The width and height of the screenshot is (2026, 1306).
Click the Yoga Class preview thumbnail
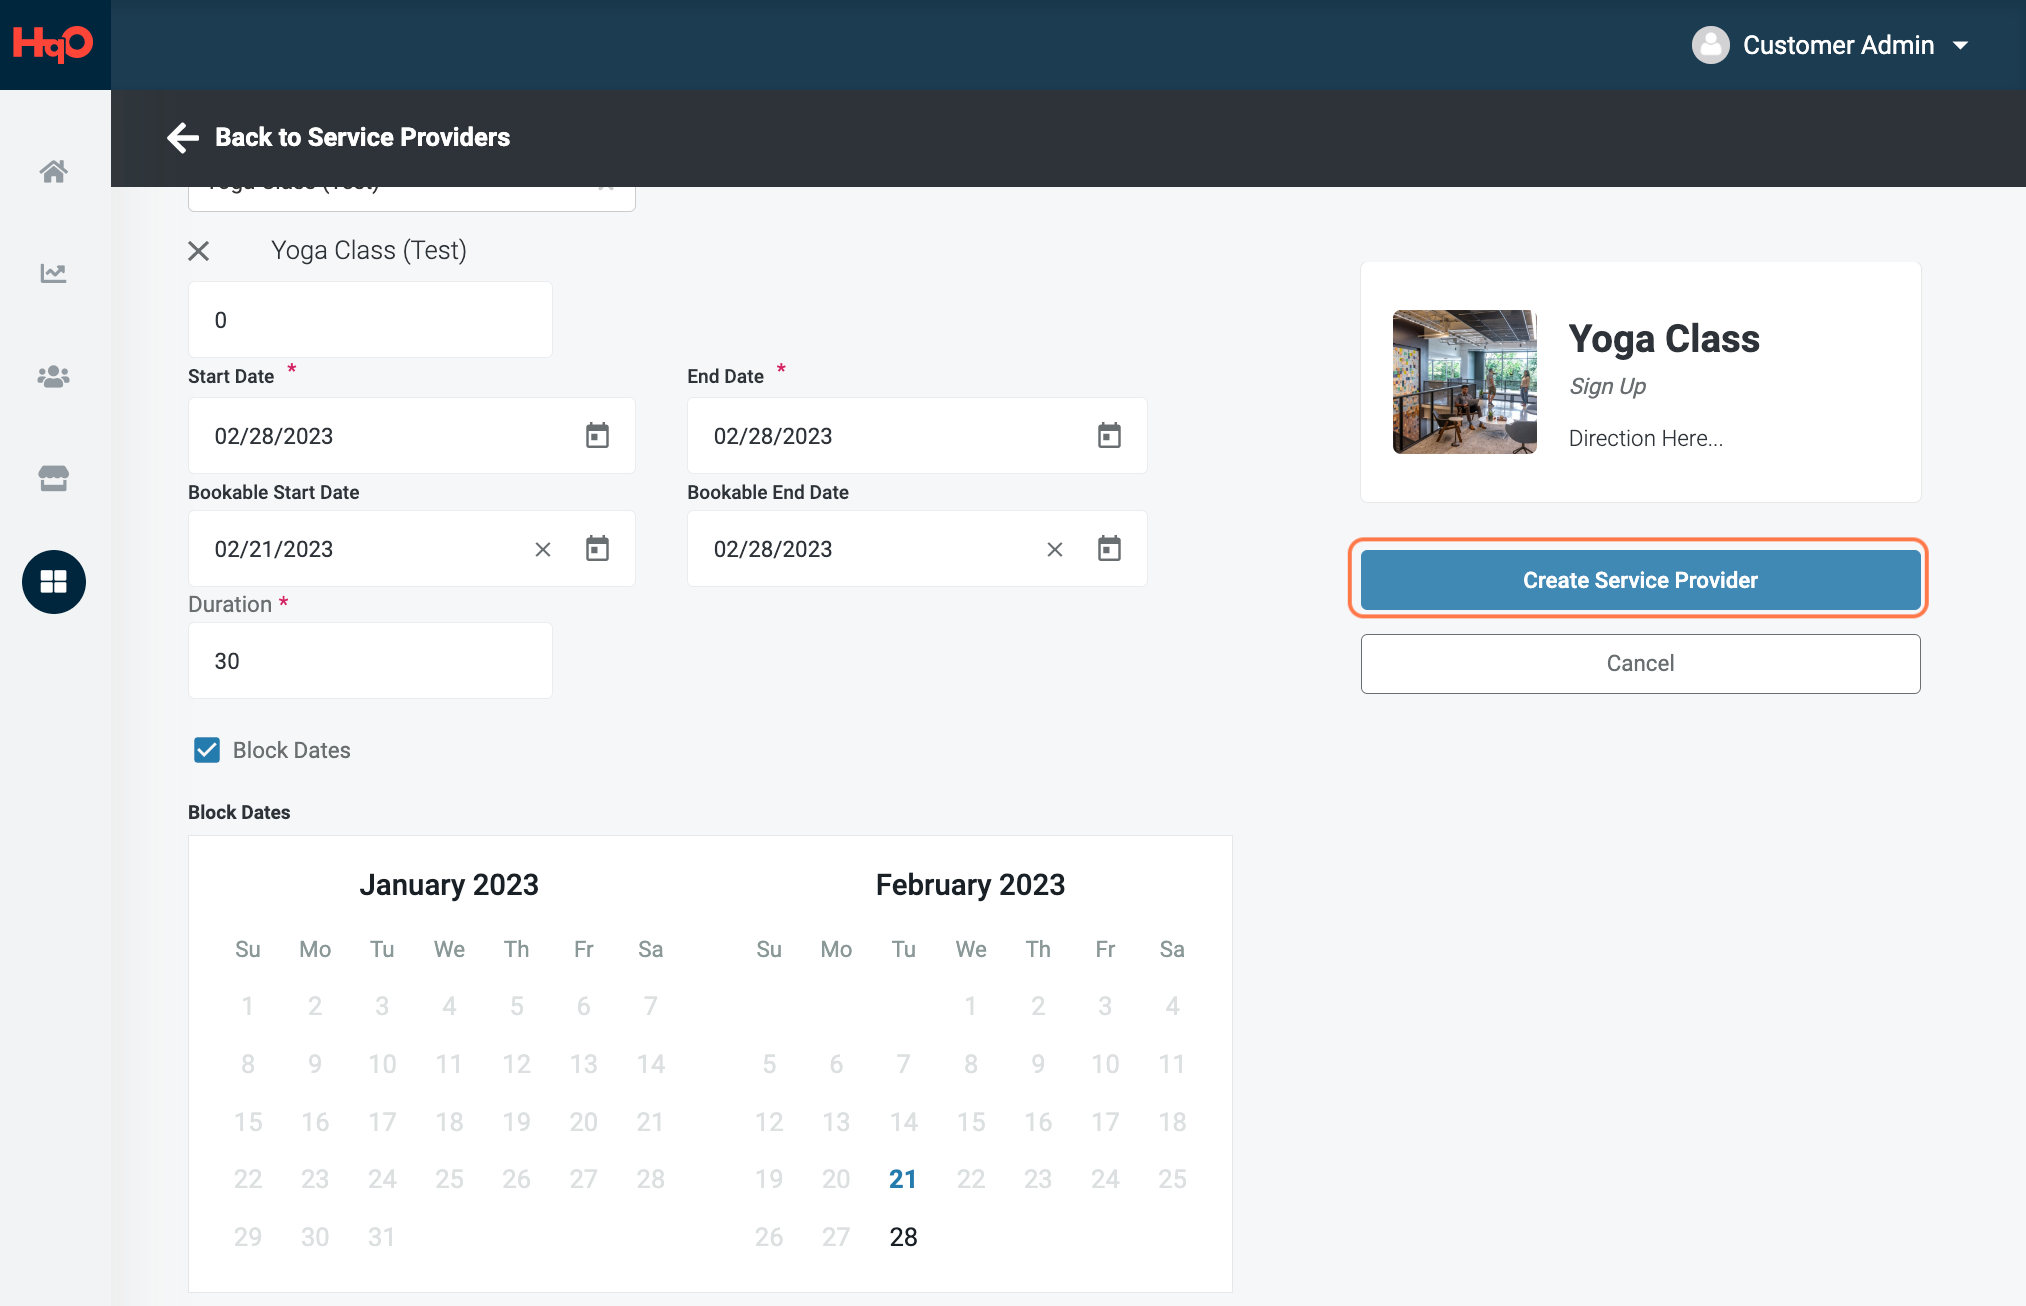1465,382
